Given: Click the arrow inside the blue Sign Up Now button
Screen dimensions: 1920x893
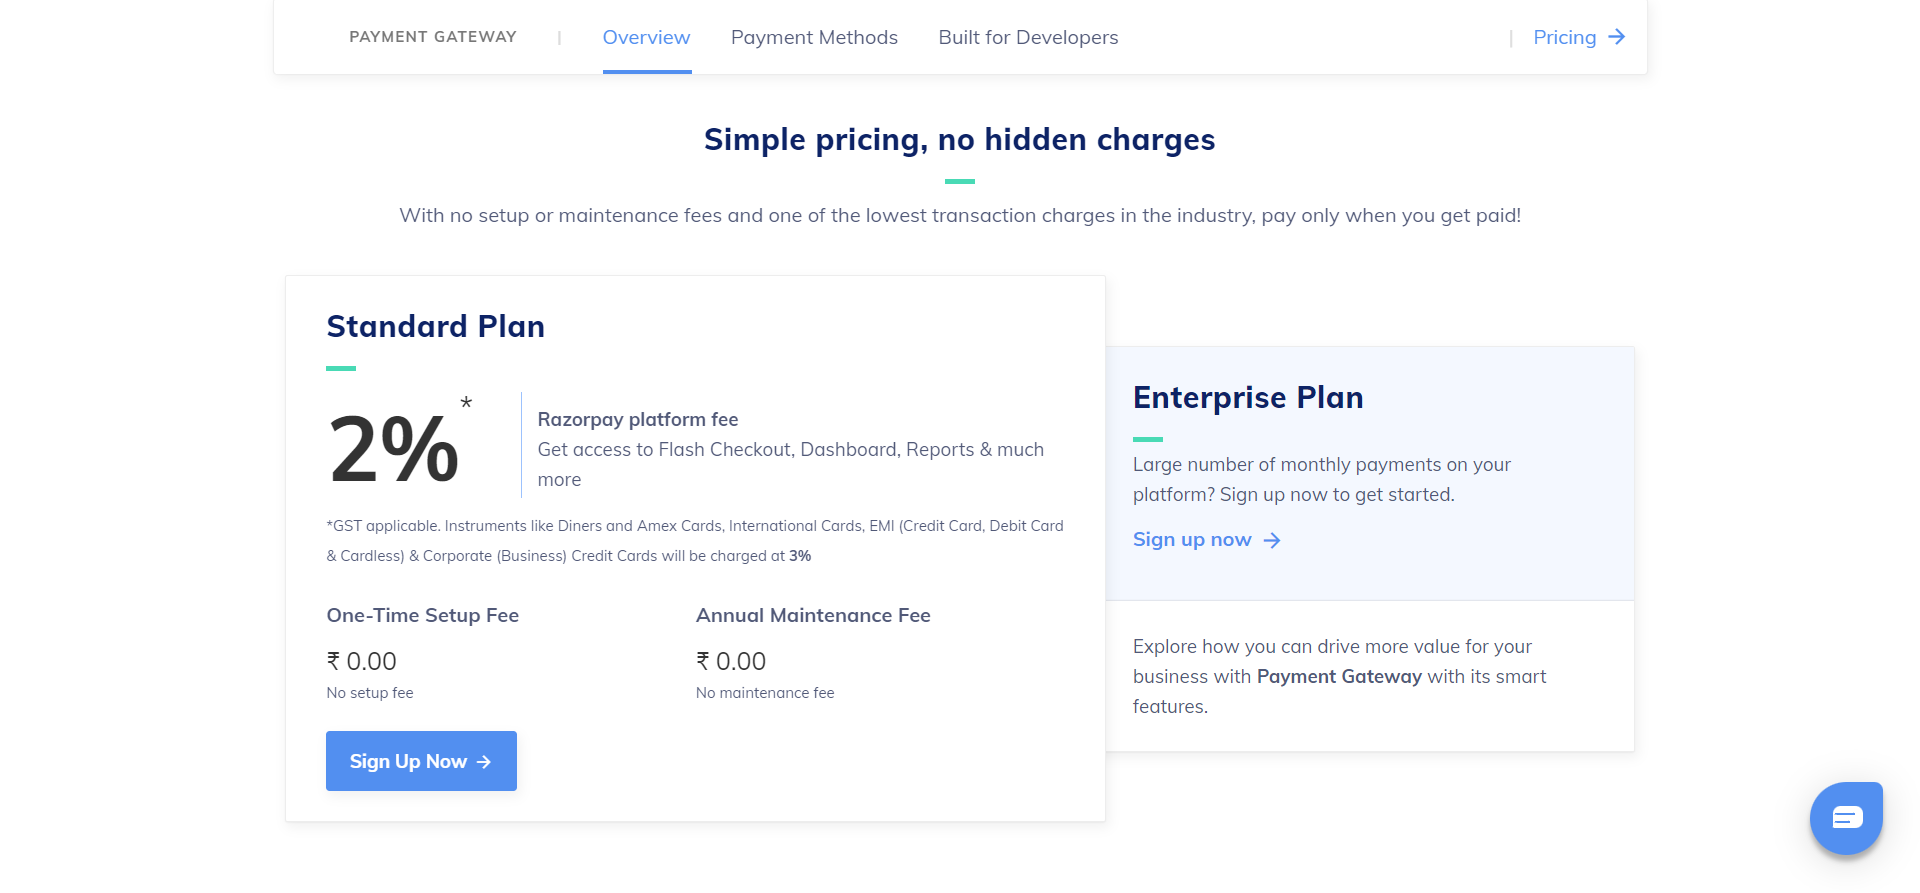Looking at the screenshot, I should click(484, 762).
